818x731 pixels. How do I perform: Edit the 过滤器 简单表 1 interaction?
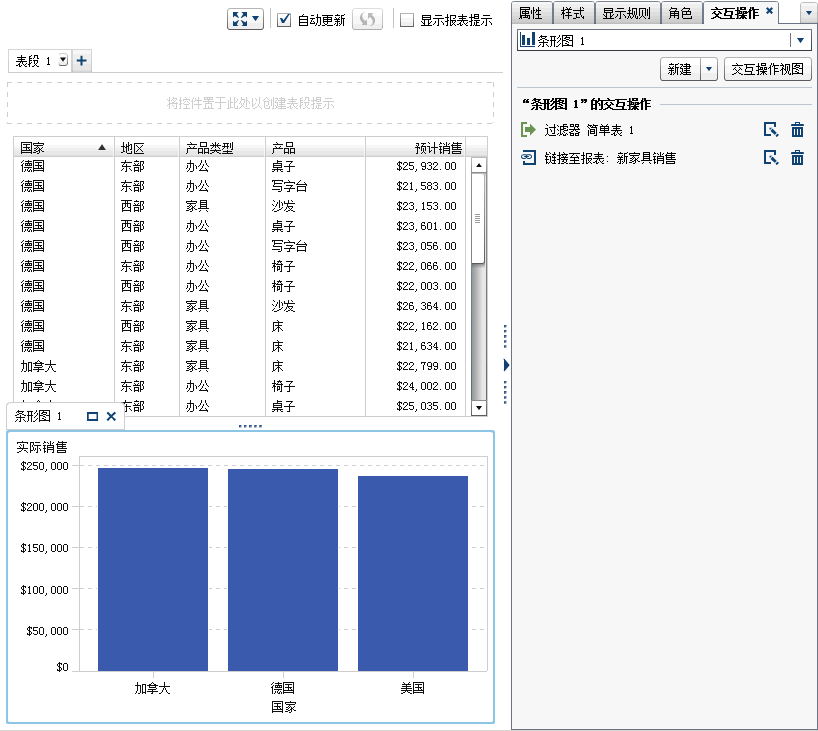click(x=770, y=131)
